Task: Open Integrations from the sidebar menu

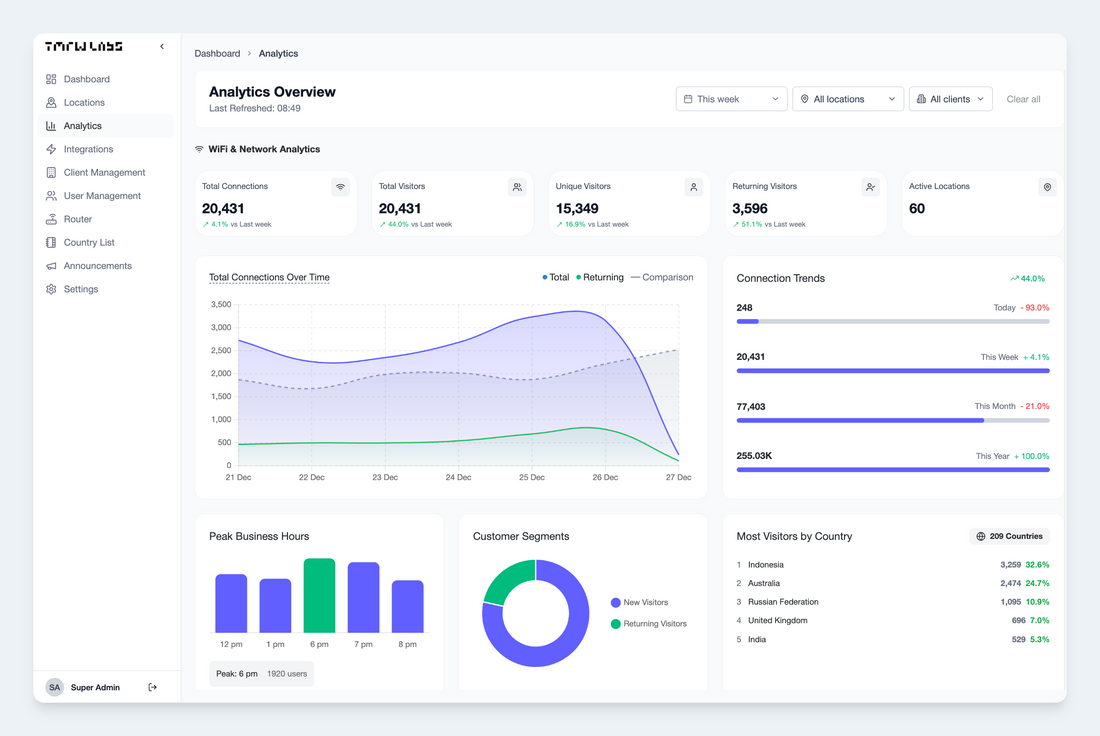Action: [106, 149]
